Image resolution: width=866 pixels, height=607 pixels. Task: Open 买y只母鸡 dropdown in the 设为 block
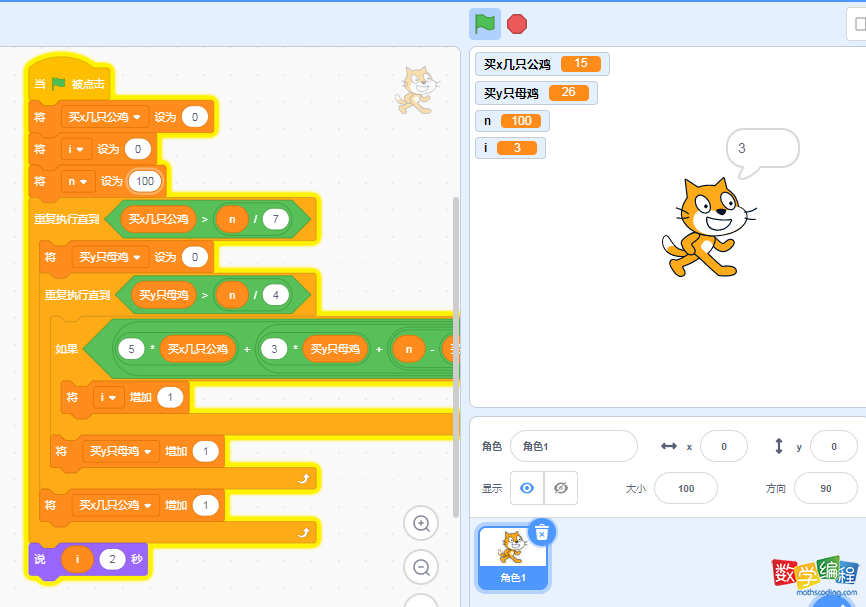(109, 257)
